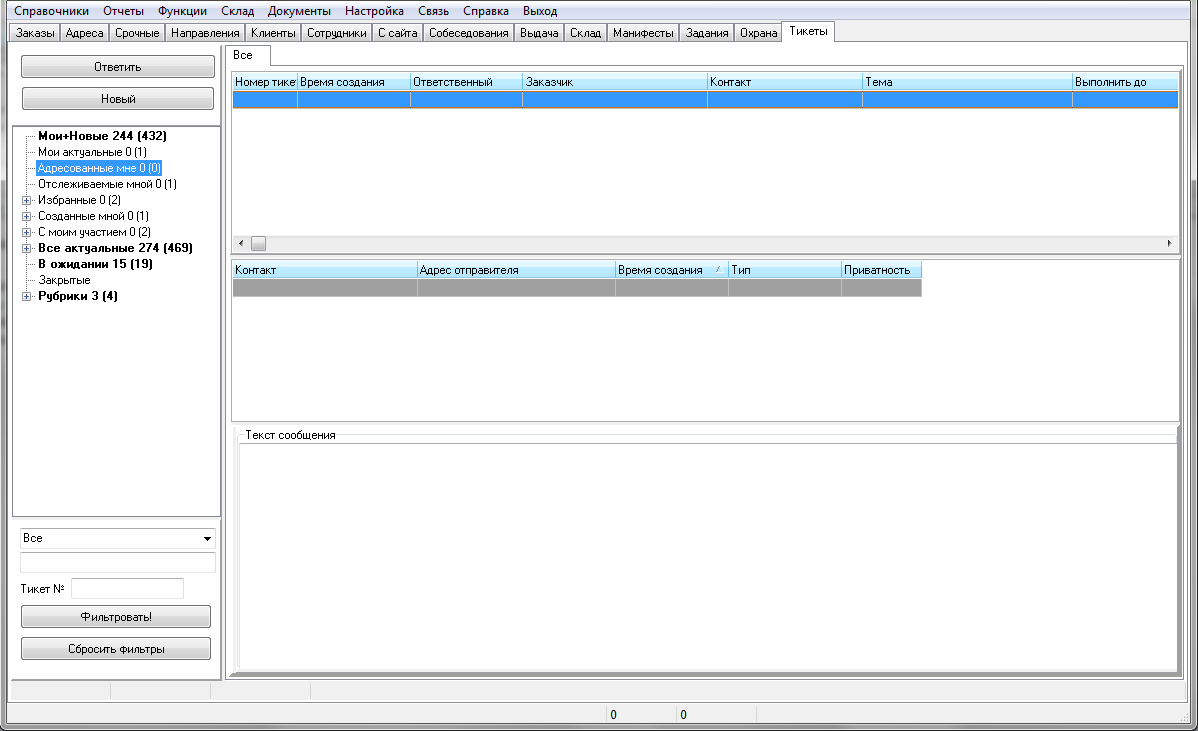The height and width of the screenshot is (731, 1198).
Task: Expand the С моим участием node
Action: pyautogui.click(x=27, y=232)
